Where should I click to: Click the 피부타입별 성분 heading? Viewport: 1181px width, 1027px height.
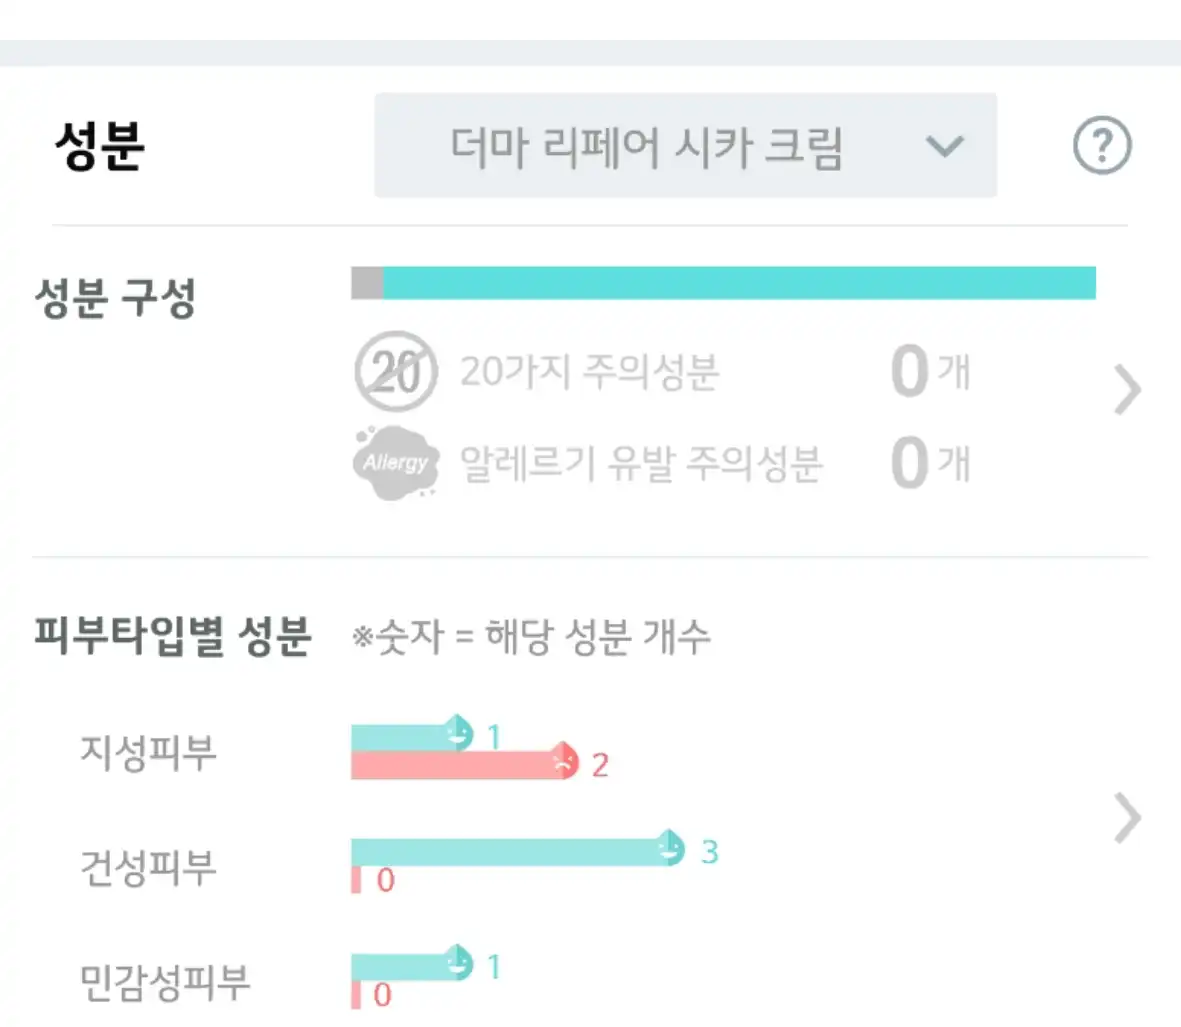click(172, 636)
